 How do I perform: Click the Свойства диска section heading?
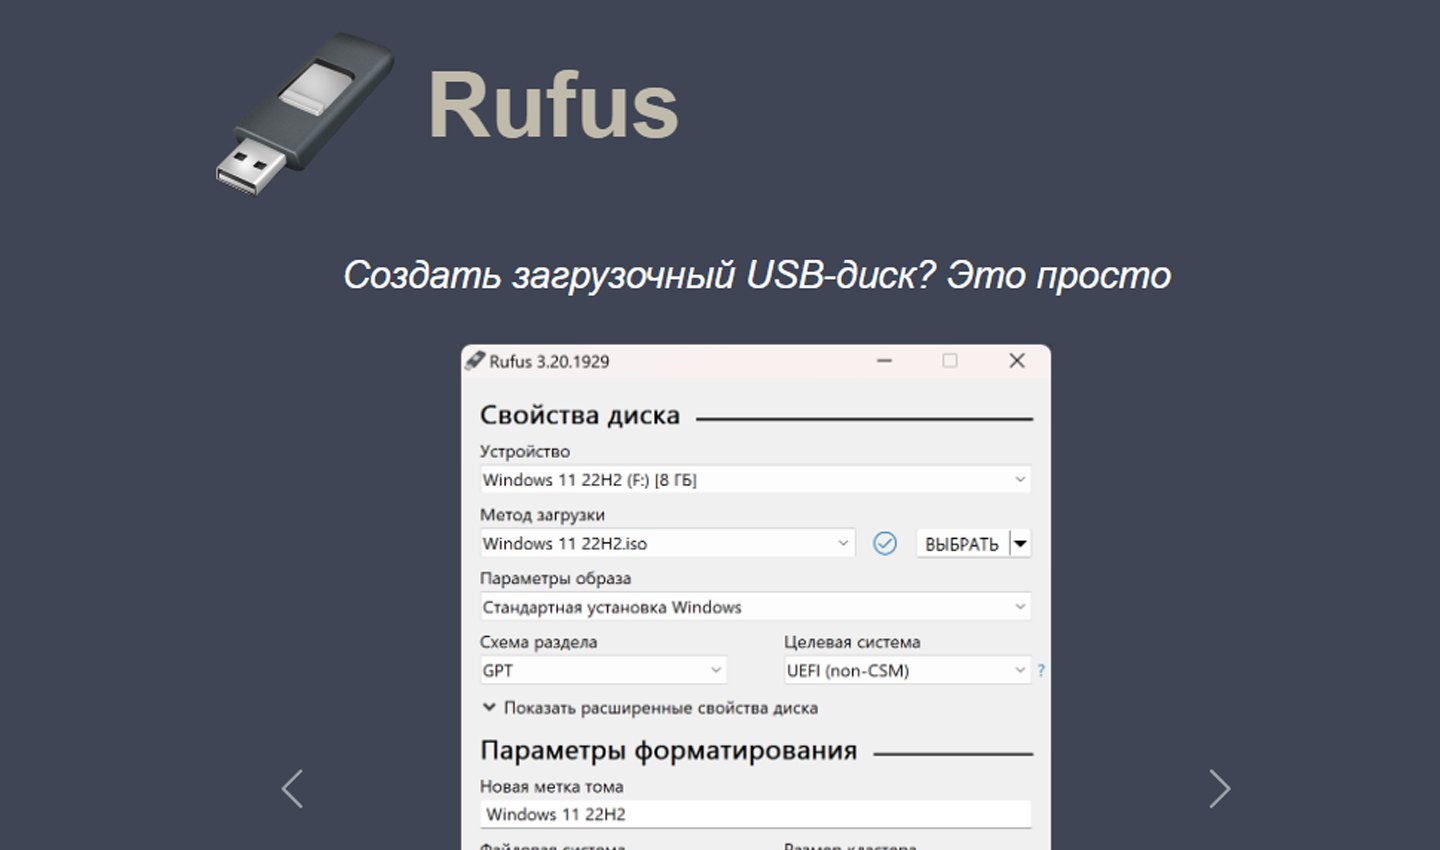tap(580, 415)
